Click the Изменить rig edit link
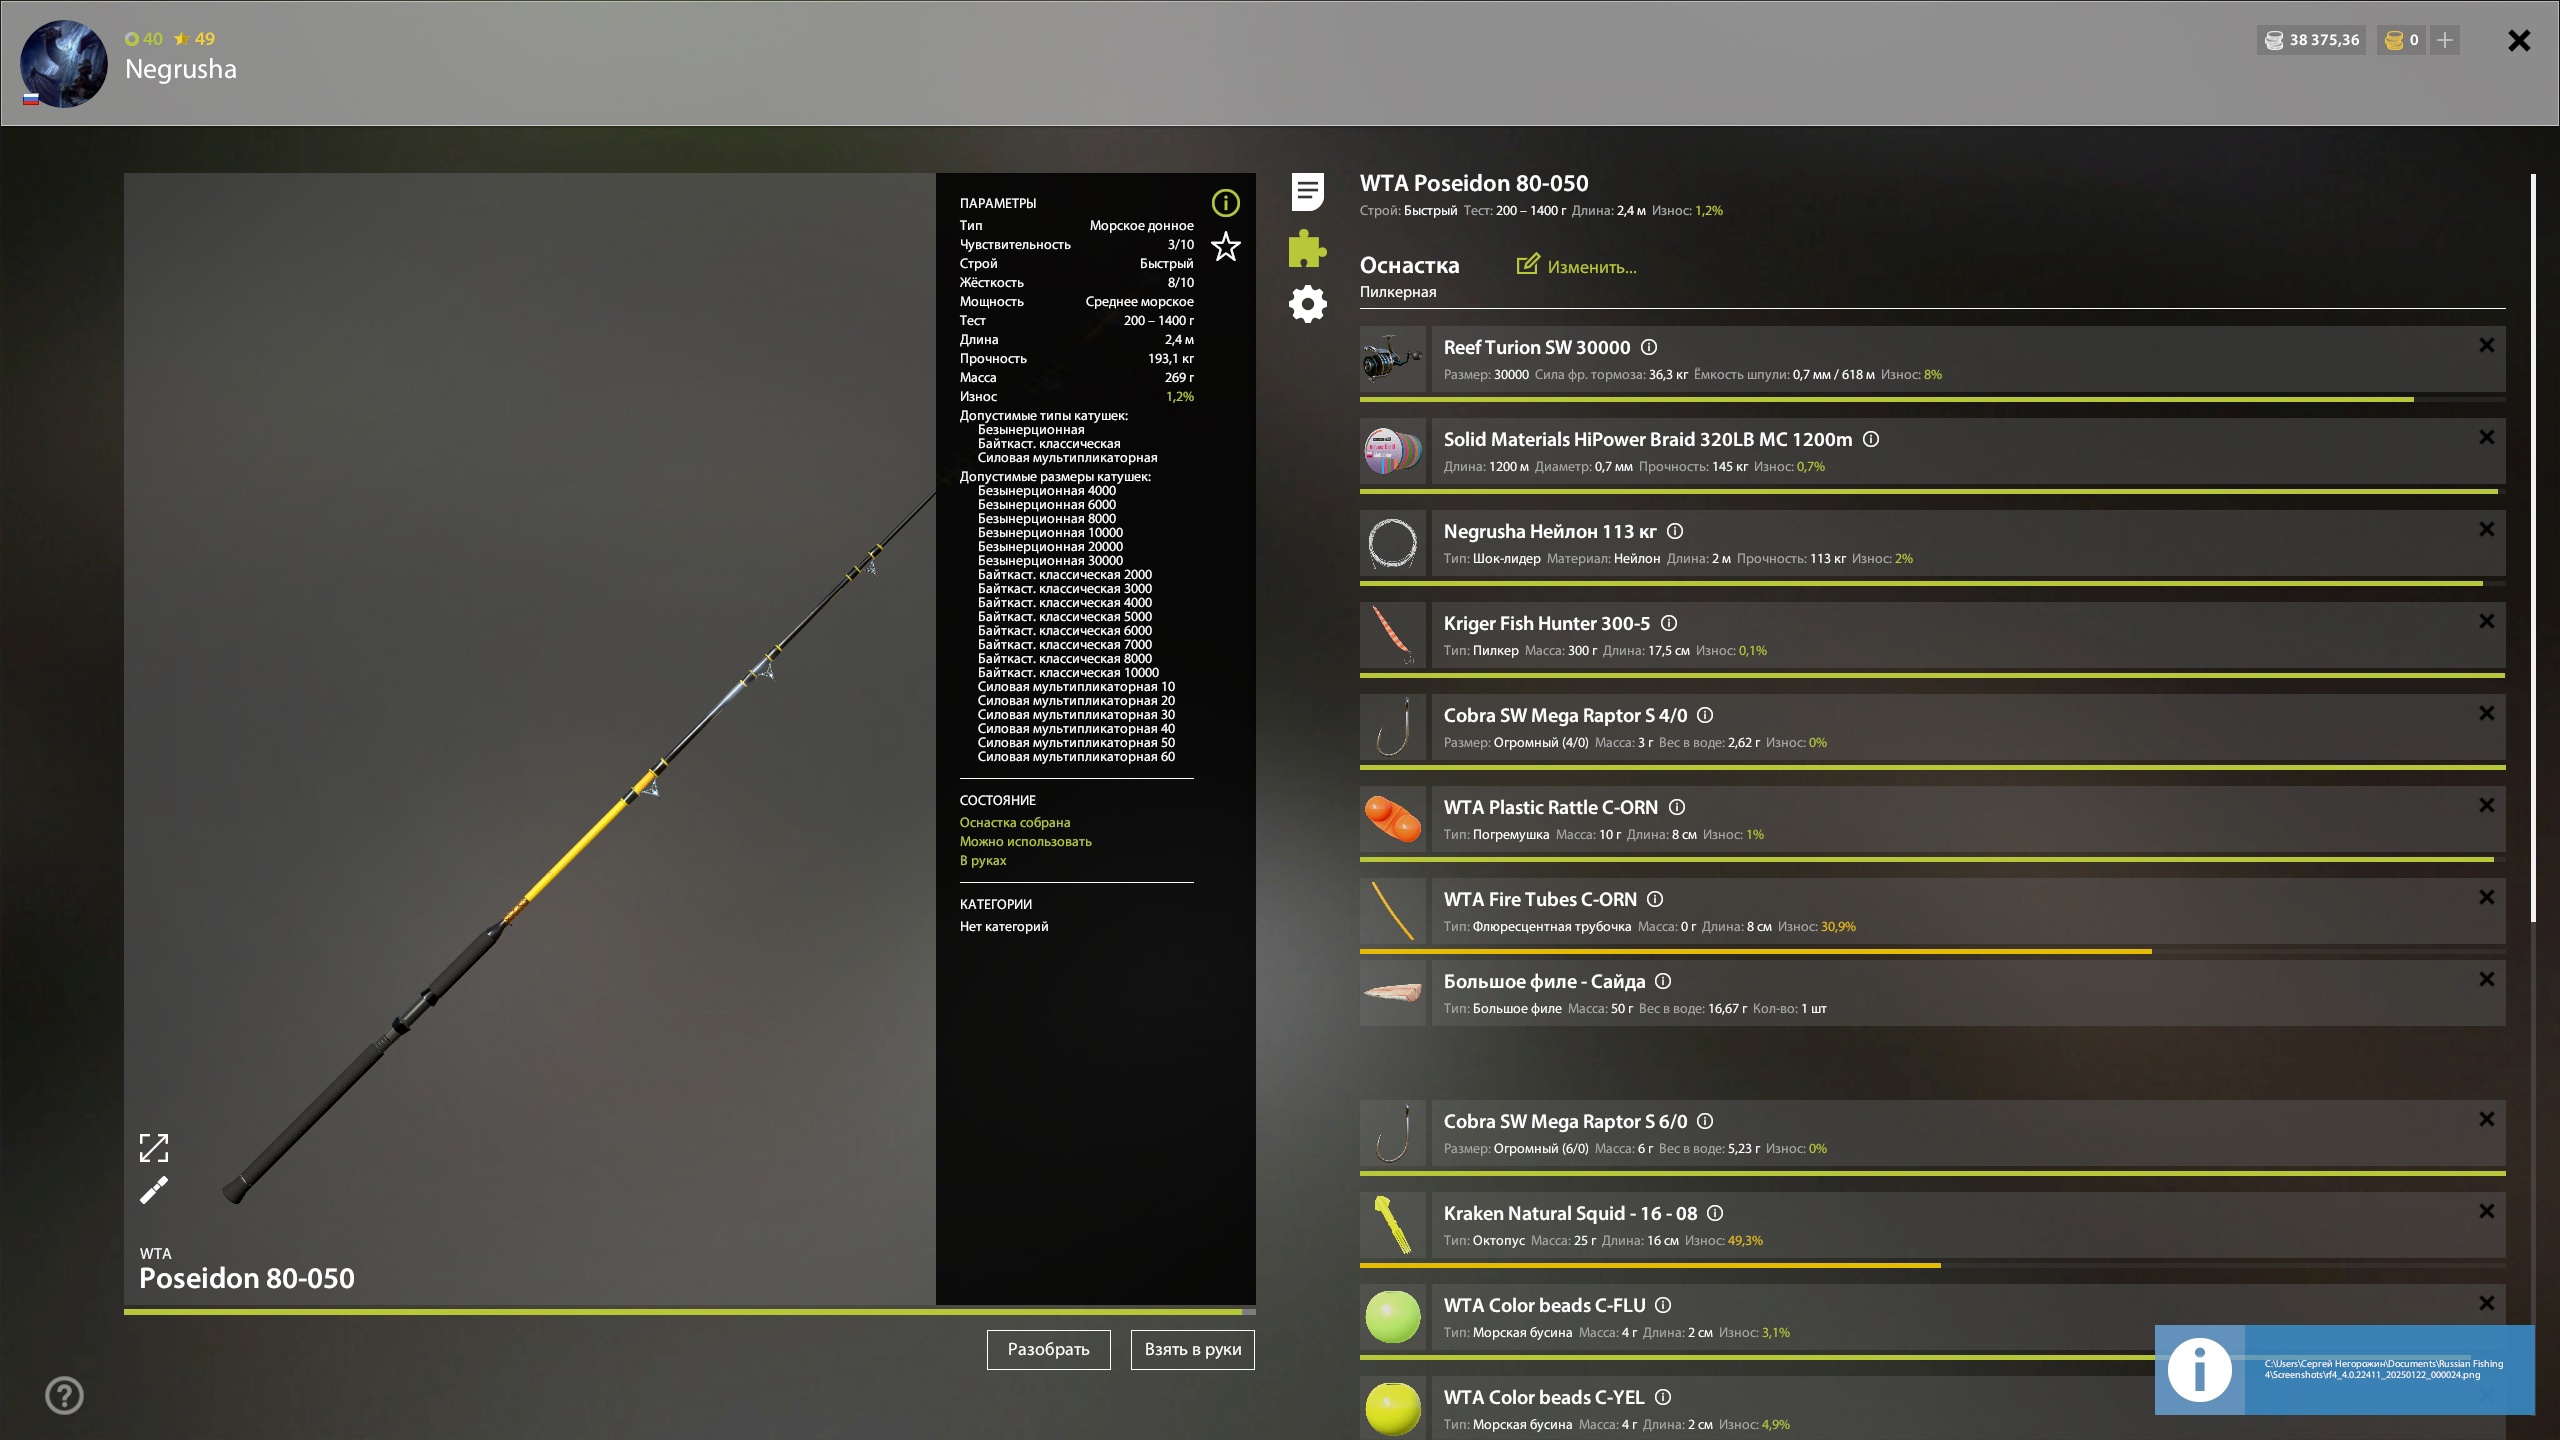This screenshot has width=2560, height=1440. [x=1577, y=266]
